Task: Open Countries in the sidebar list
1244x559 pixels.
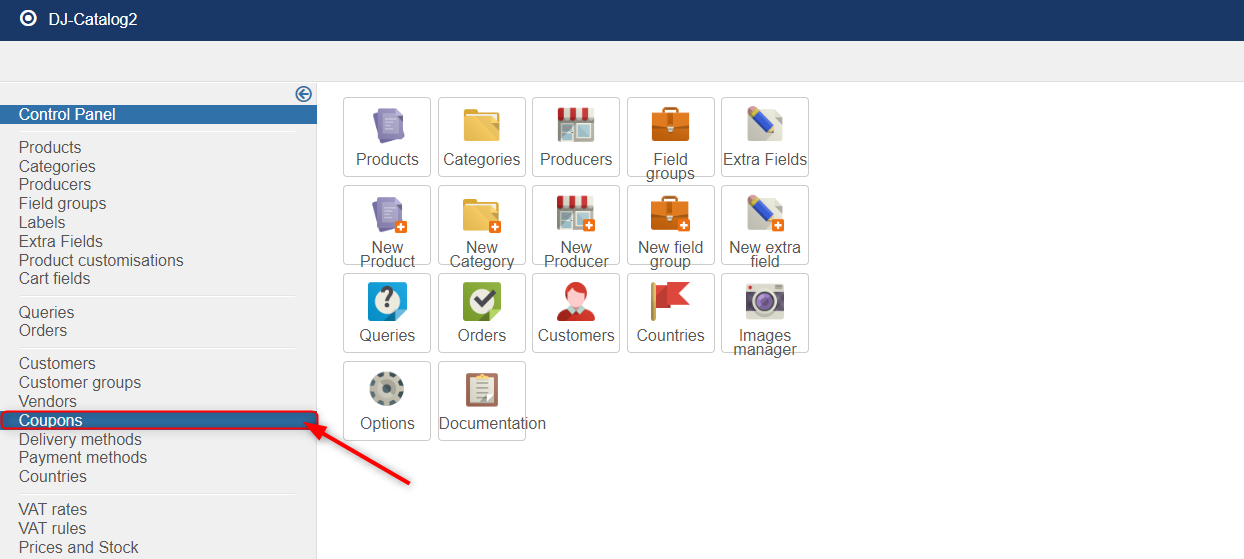Action: (x=53, y=476)
